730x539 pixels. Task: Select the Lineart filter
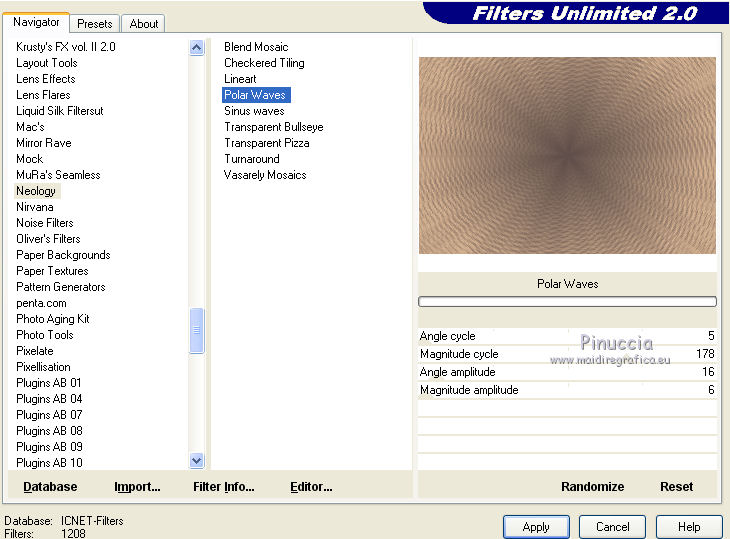tap(240, 79)
